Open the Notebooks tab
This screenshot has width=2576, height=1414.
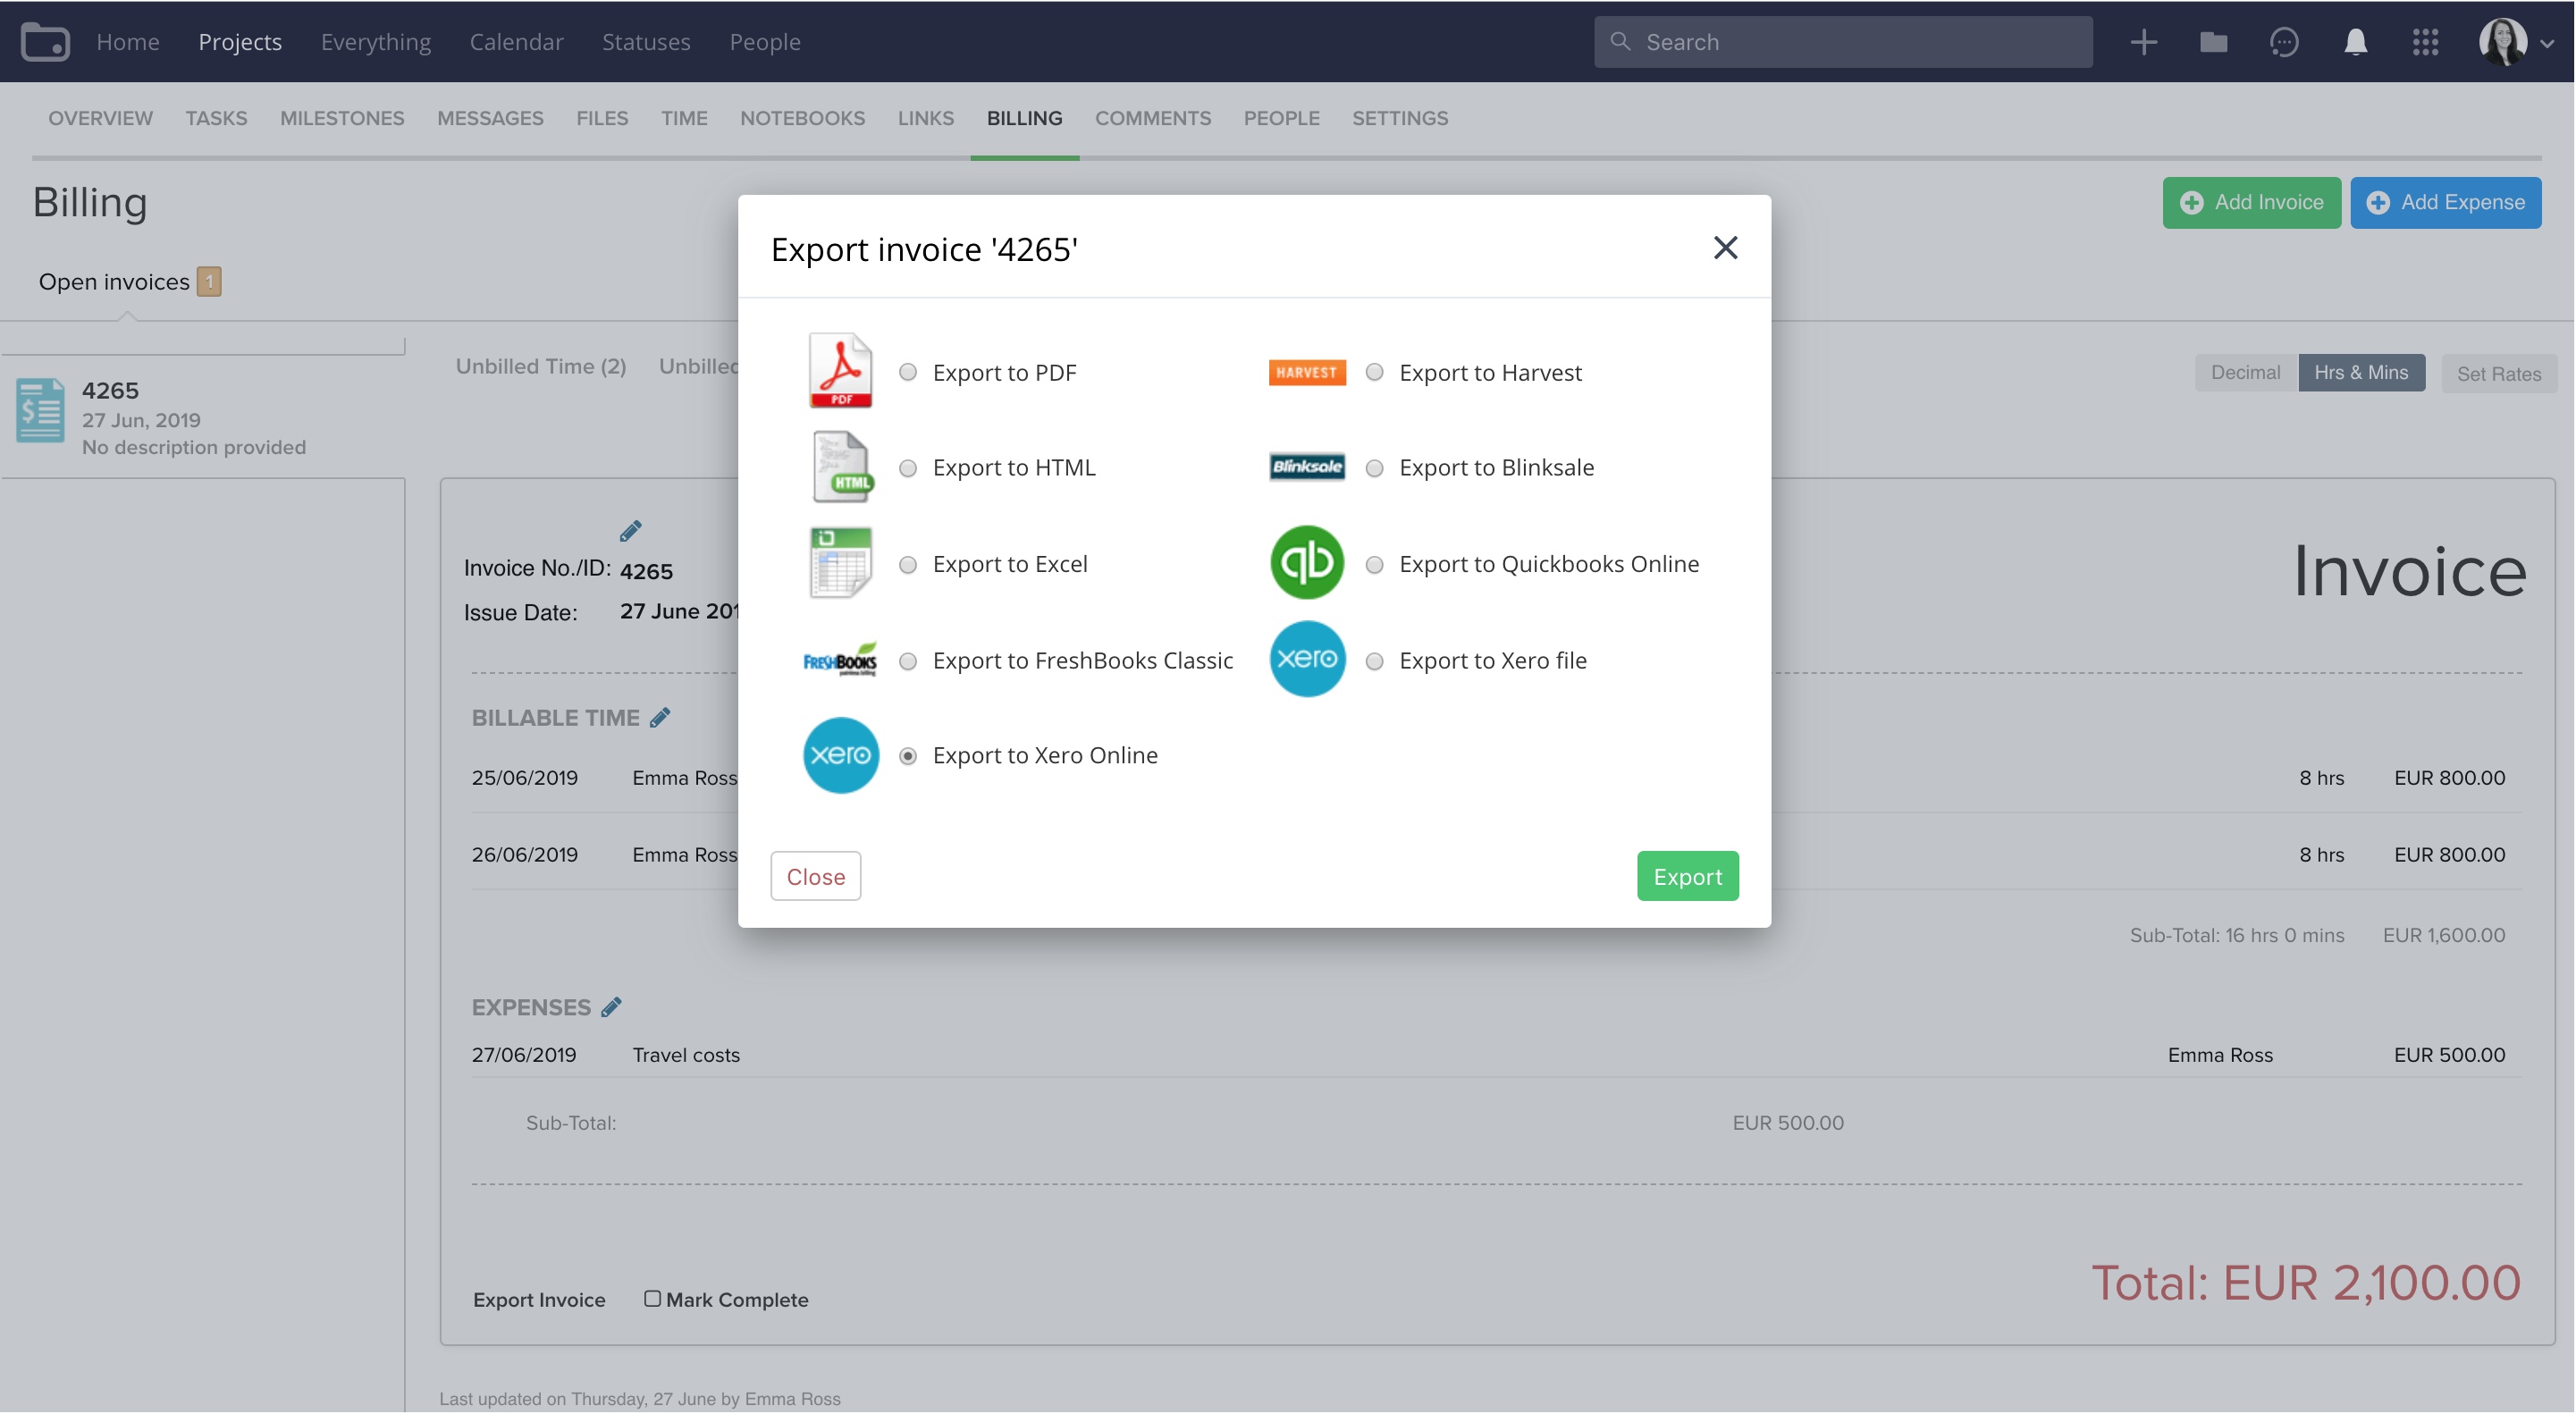(x=802, y=118)
